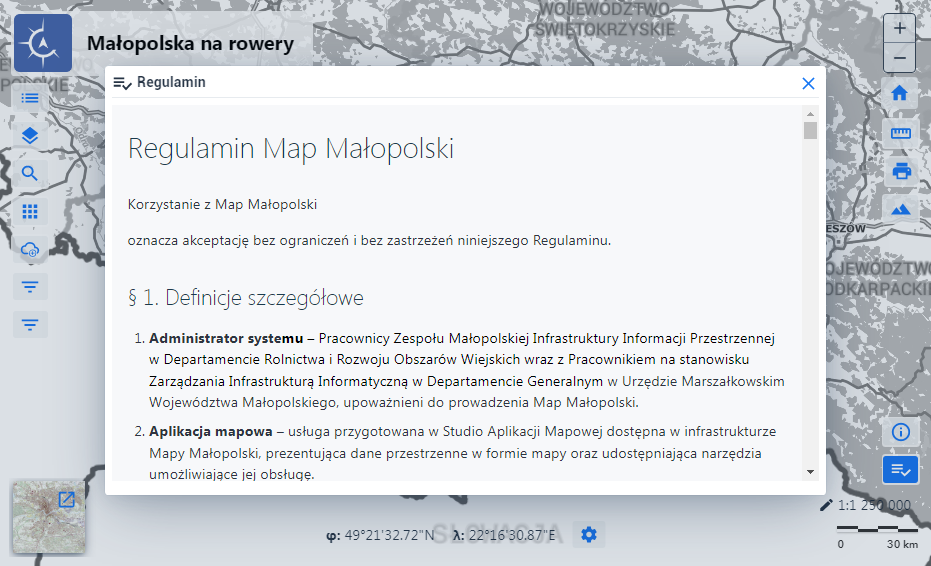Close the Regulamin dialog
This screenshot has width=931, height=566.
click(x=808, y=83)
